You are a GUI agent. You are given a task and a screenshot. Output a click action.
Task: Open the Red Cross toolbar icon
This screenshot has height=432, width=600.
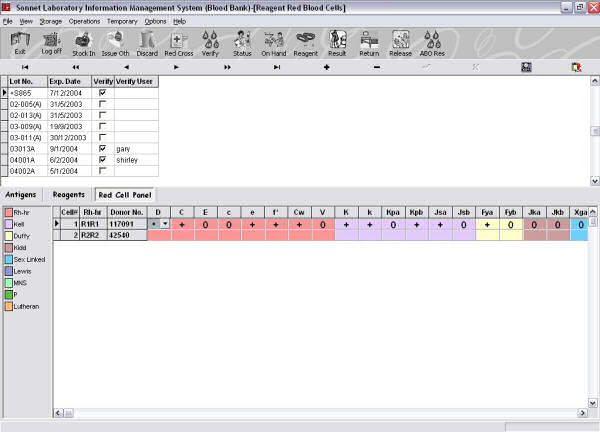point(179,43)
